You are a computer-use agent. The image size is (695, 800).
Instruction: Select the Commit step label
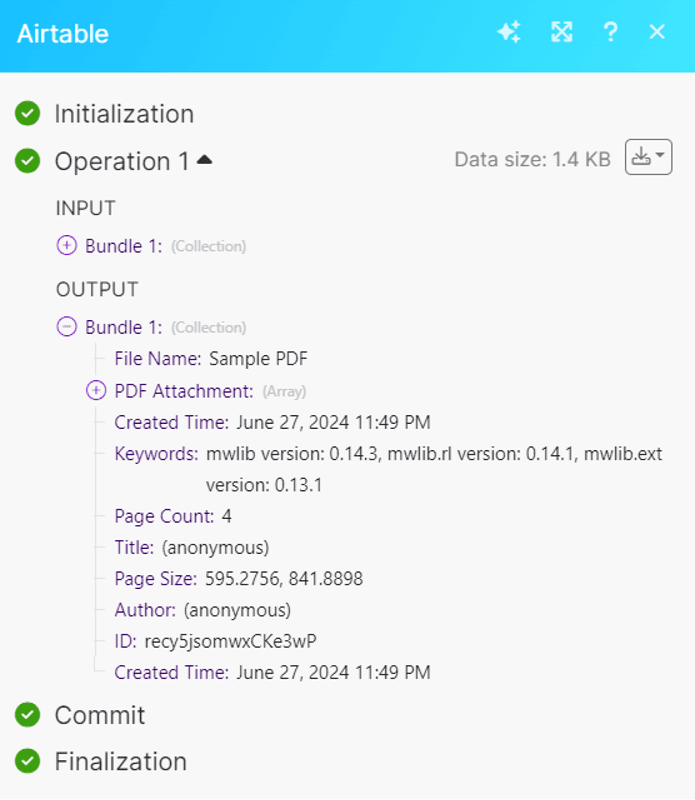pyautogui.click(x=100, y=715)
